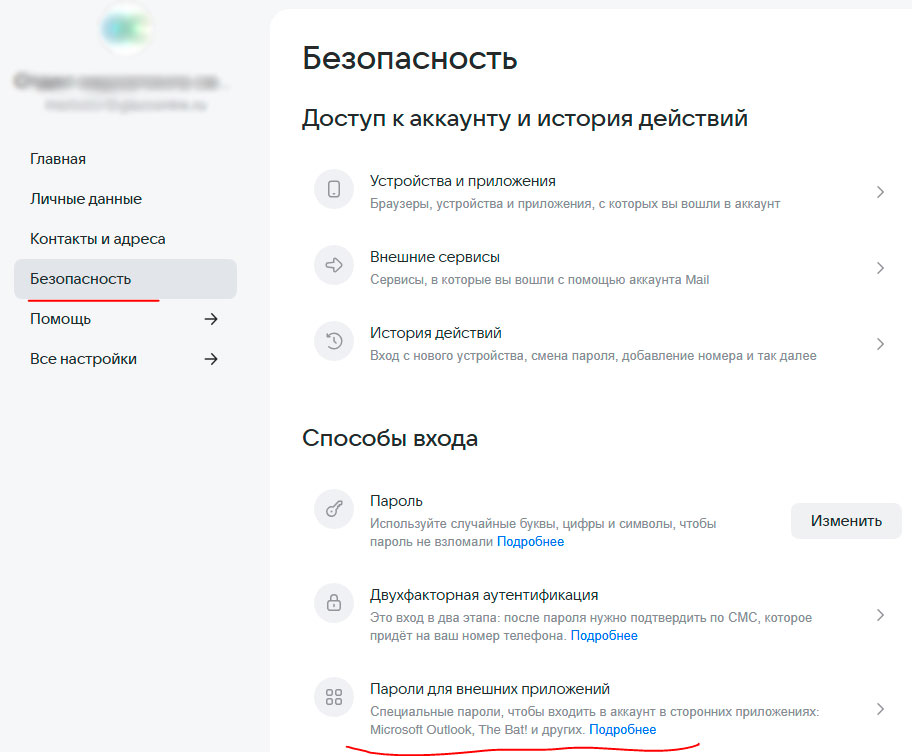This screenshot has height=756, width=912.
Task: Open Личные данные in the sidebar
Action: tap(86, 199)
